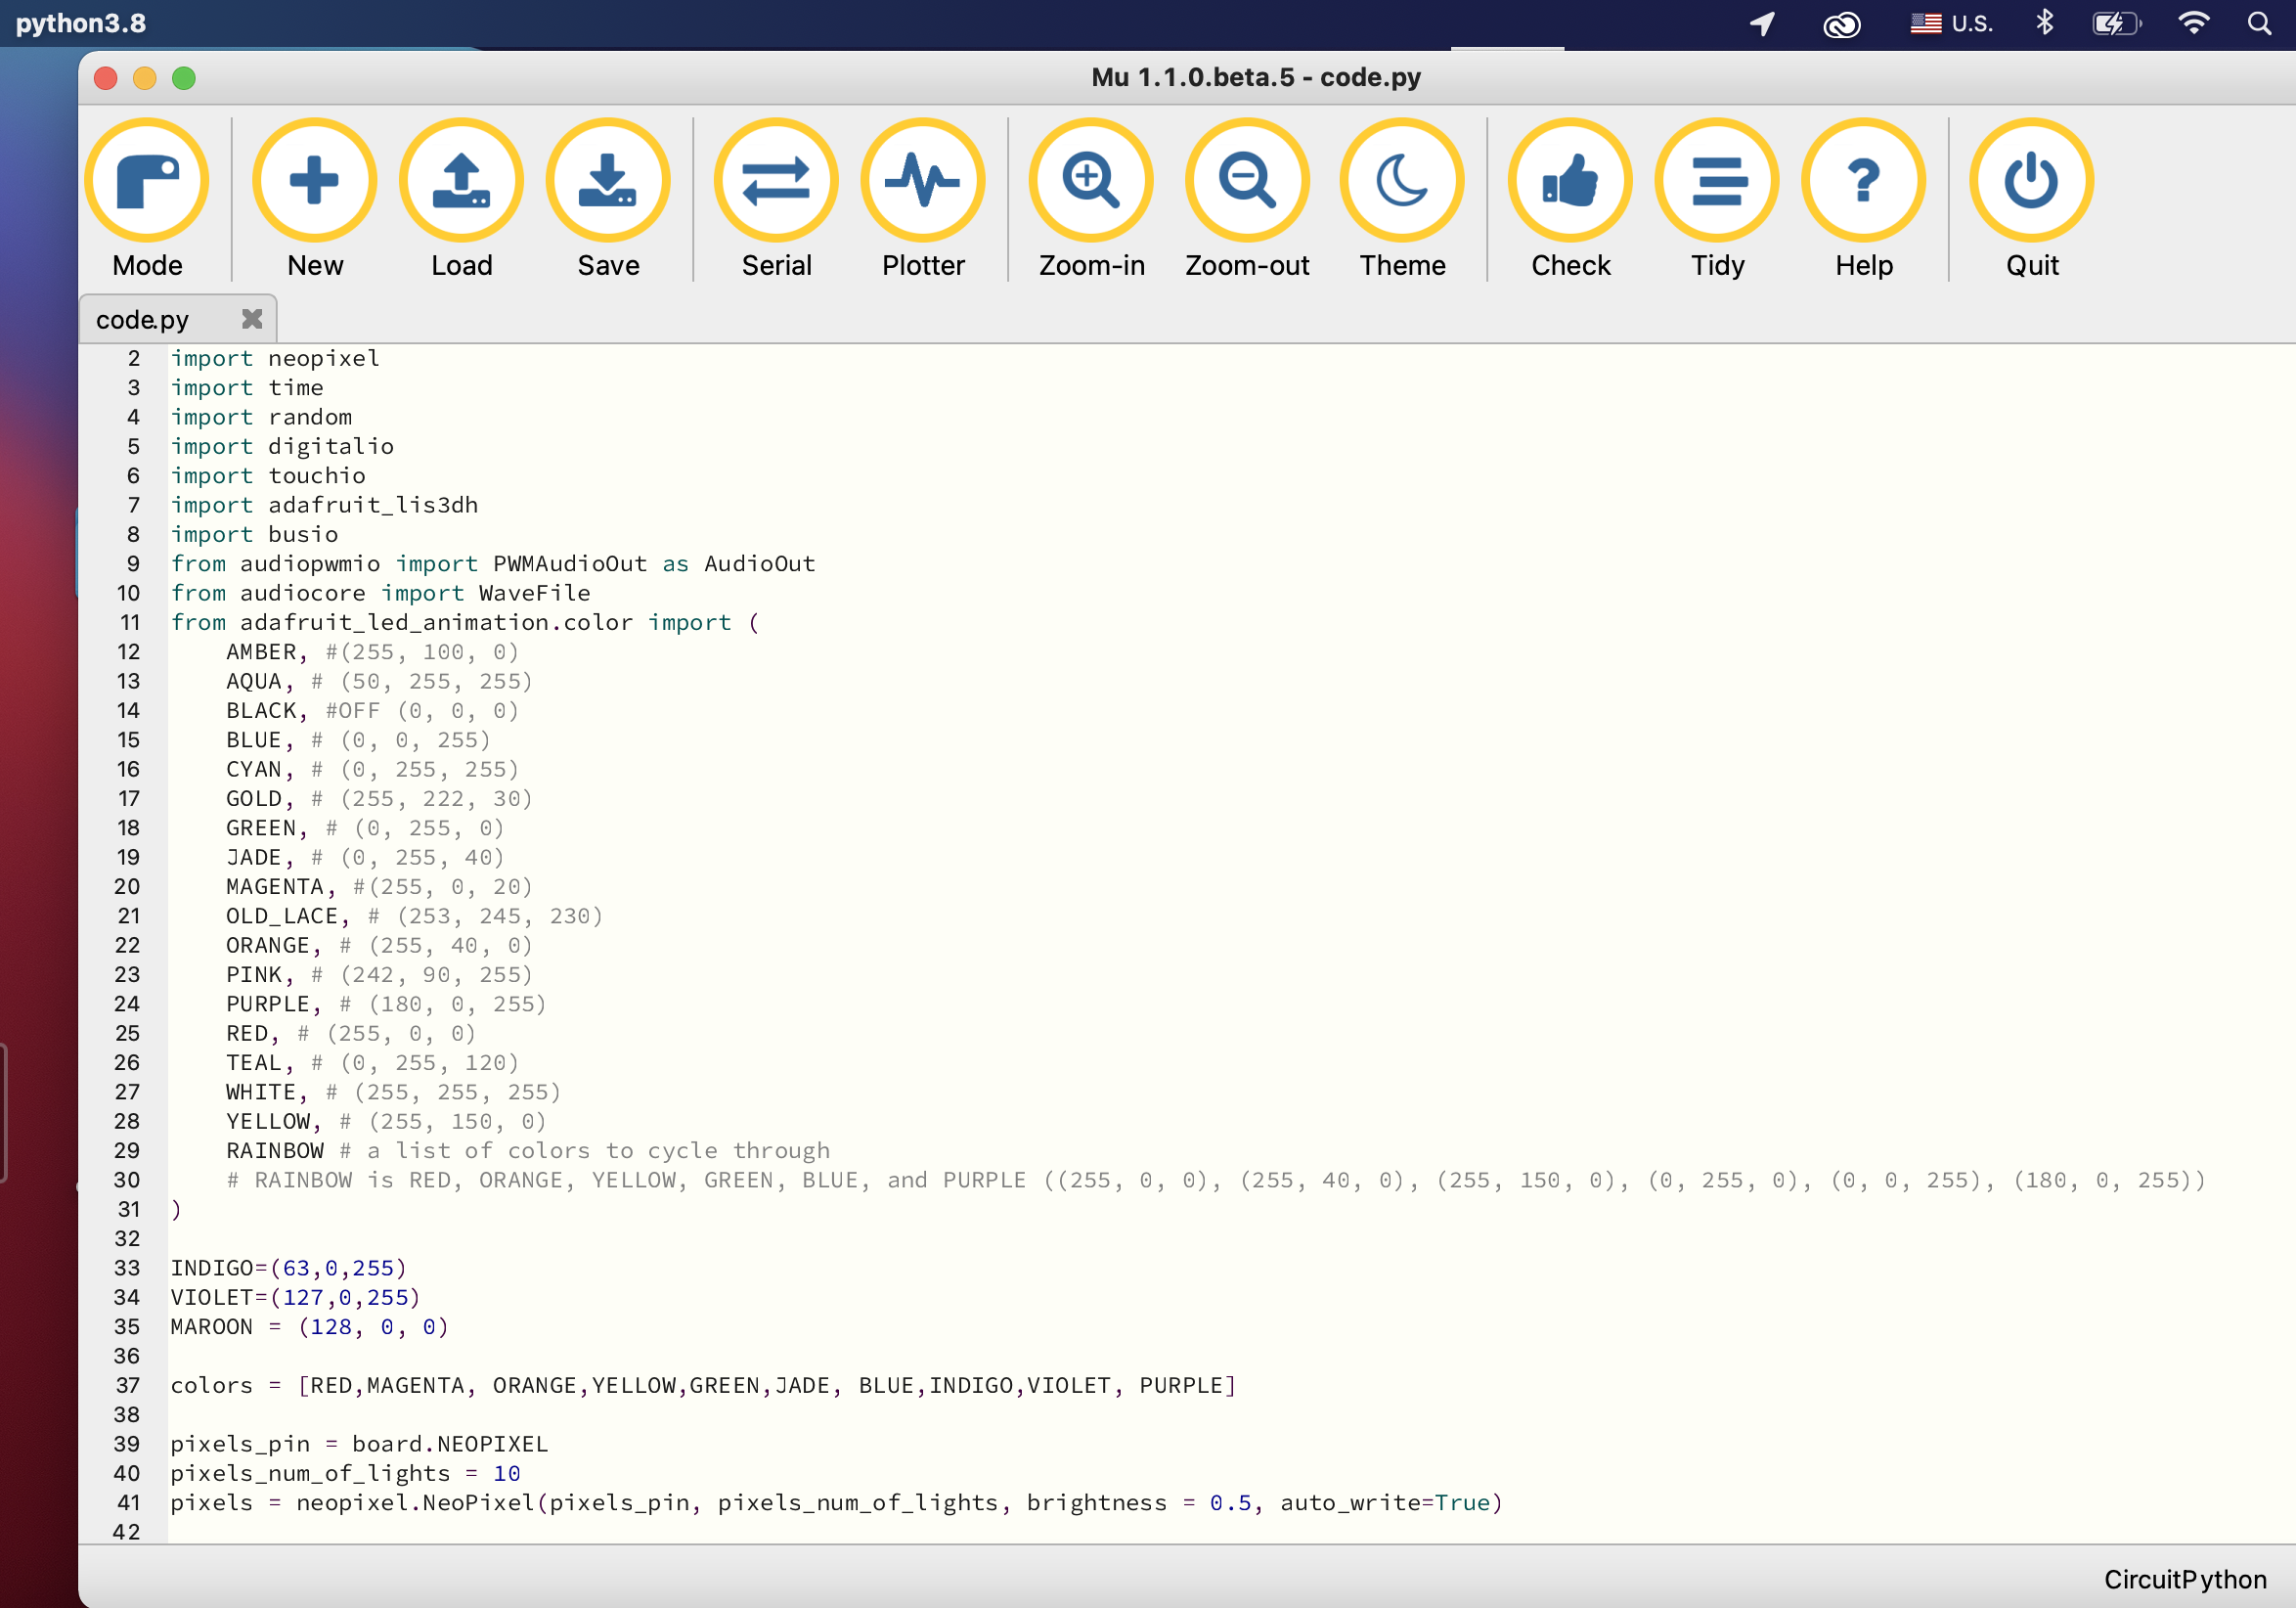Click 'import adafruit_lis3dh' on line 7
Screen dimensions: 2296x1608
tap(324, 505)
